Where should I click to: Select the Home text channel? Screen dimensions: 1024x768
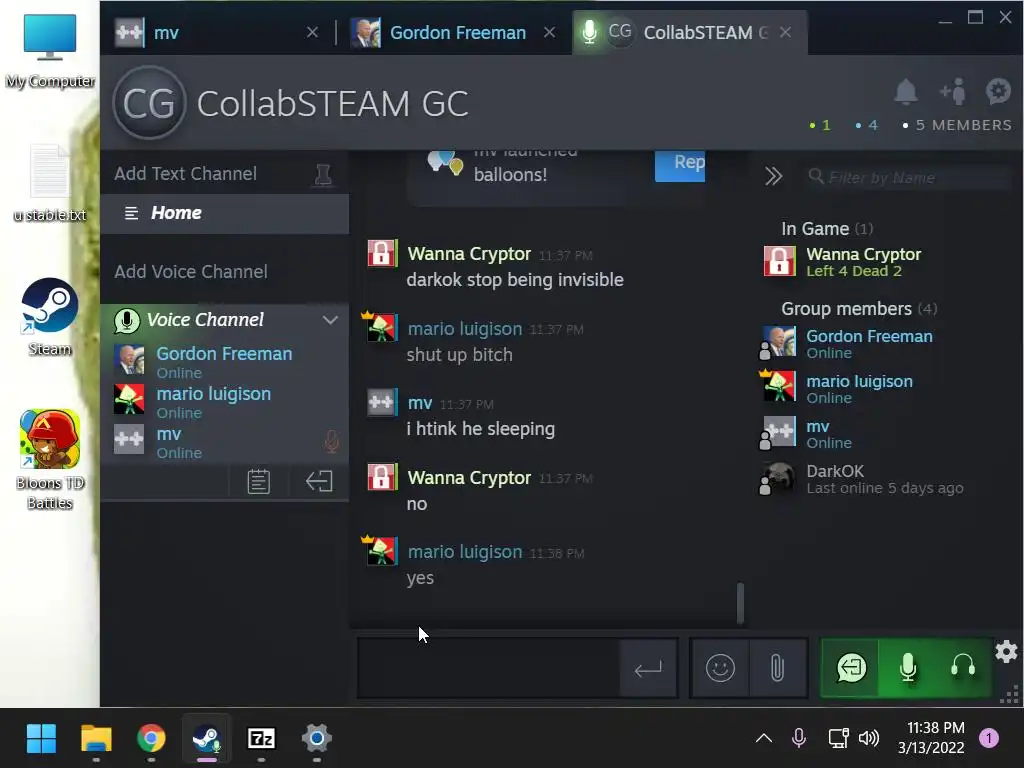[225, 213]
